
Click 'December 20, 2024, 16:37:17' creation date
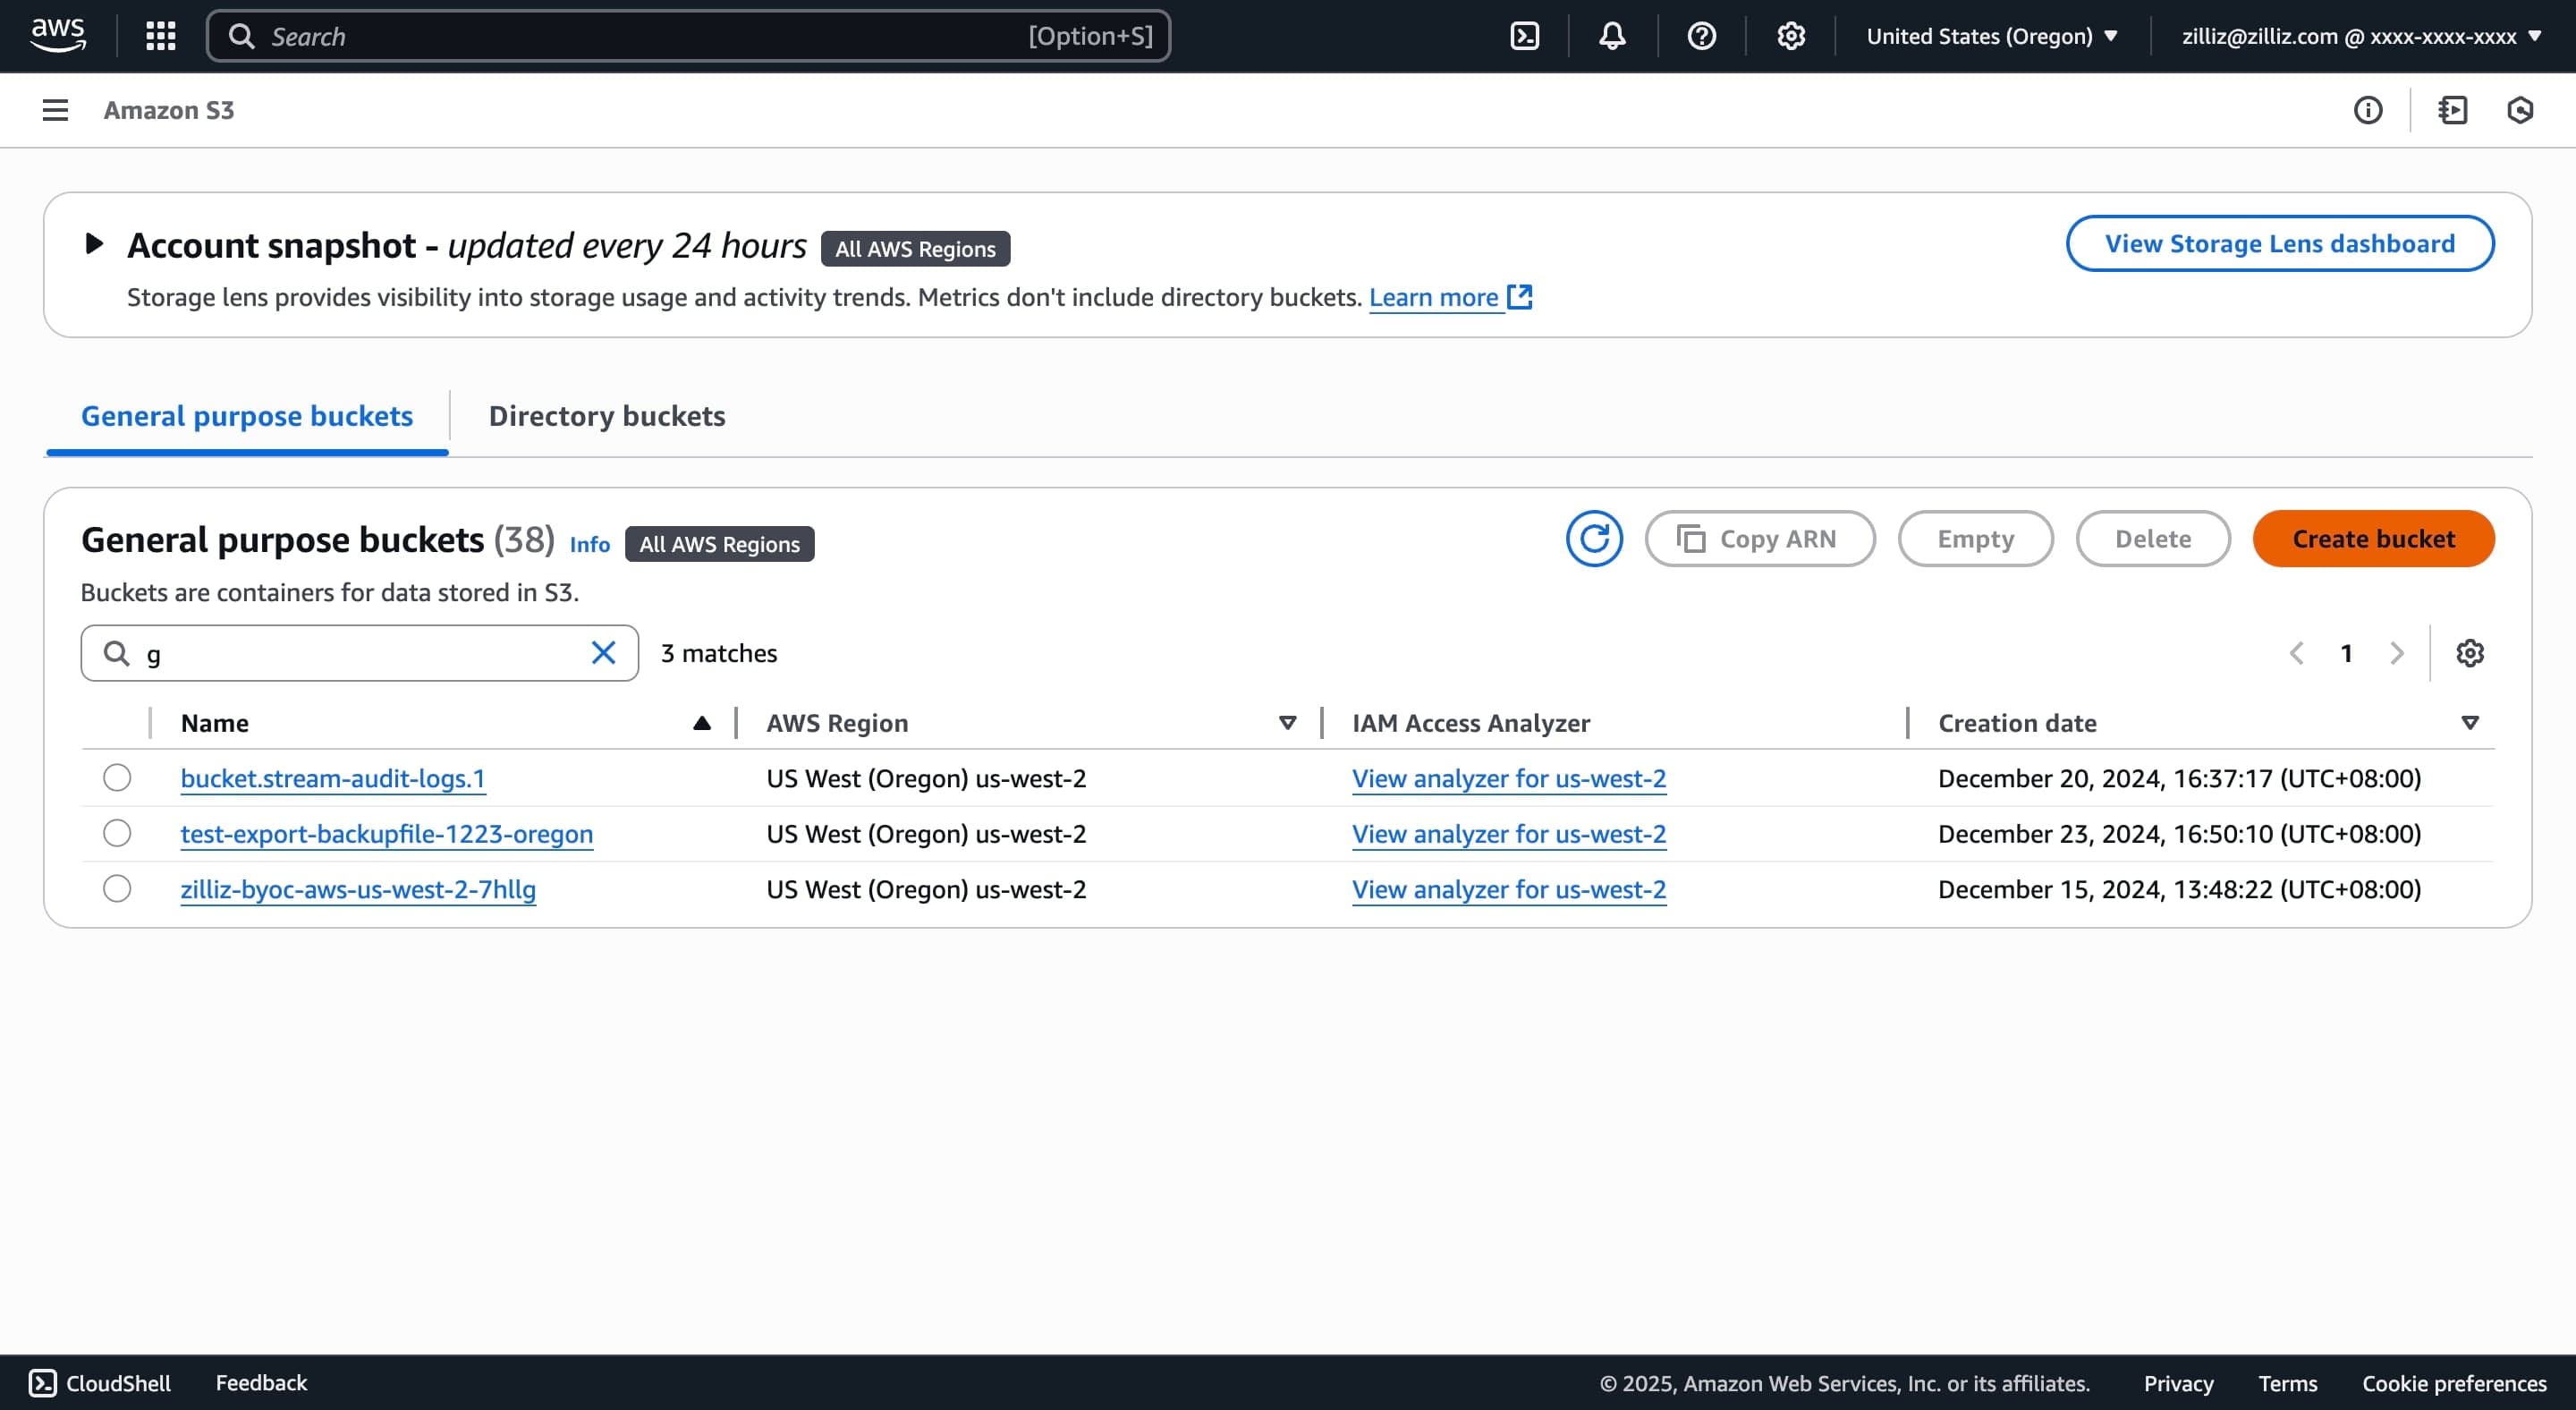(2179, 778)
